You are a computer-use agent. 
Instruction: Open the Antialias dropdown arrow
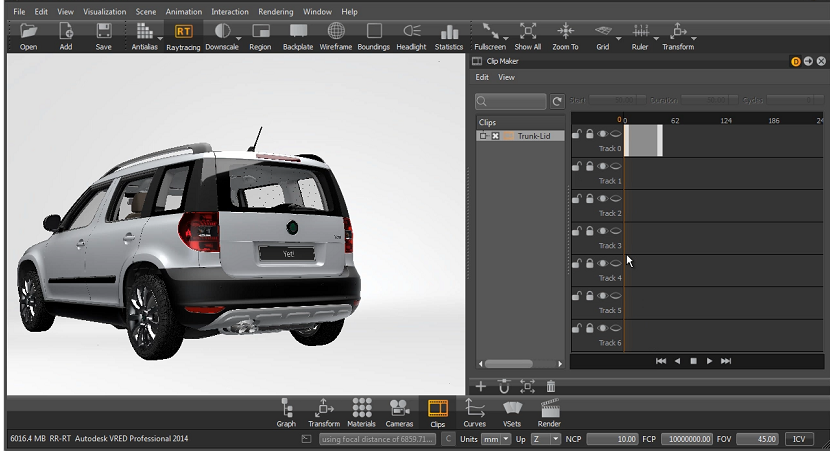[x=160, y=39]
